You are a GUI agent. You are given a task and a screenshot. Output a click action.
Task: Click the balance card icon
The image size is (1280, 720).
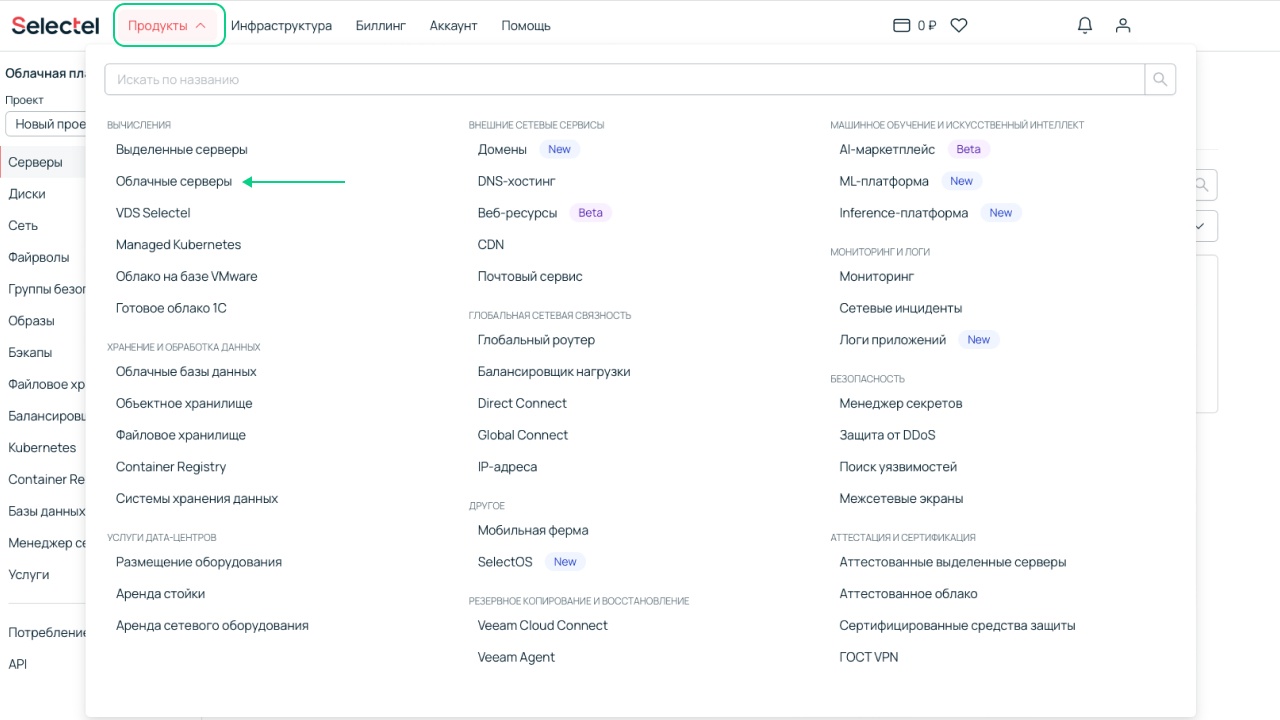click(901, 26)
